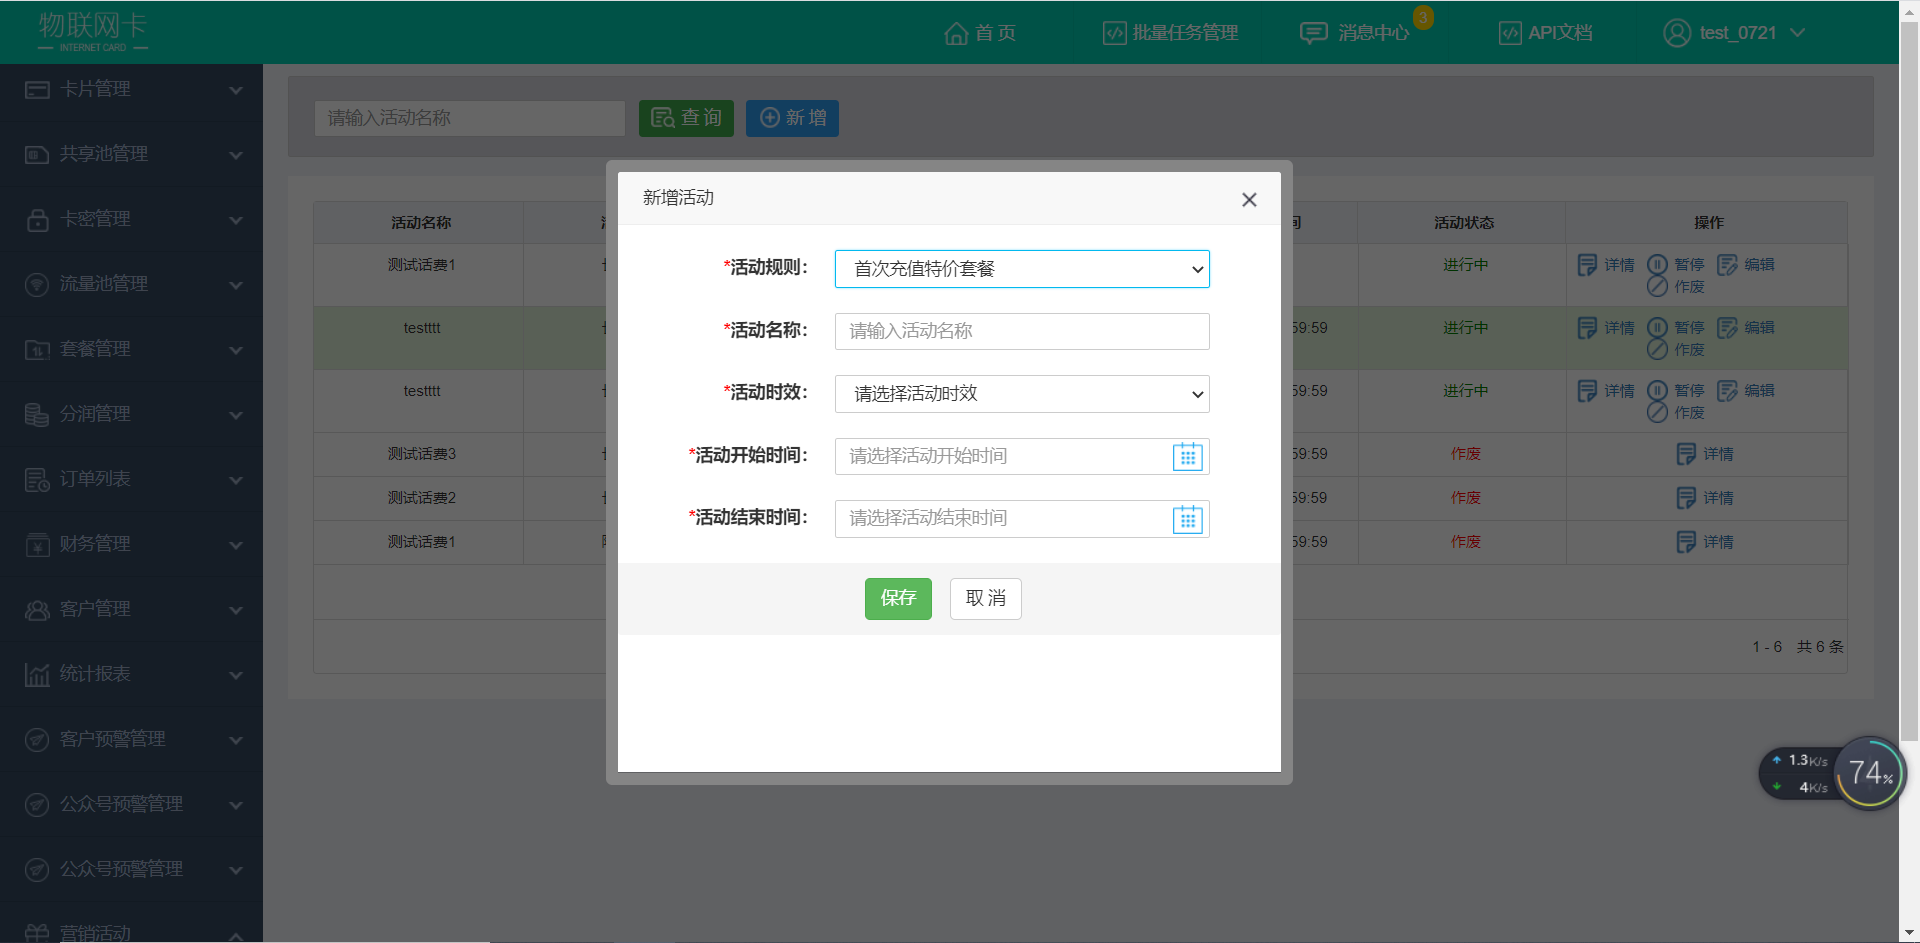
Task: Open the 活动时效 dropdown
Action: tap(1022, 394)
